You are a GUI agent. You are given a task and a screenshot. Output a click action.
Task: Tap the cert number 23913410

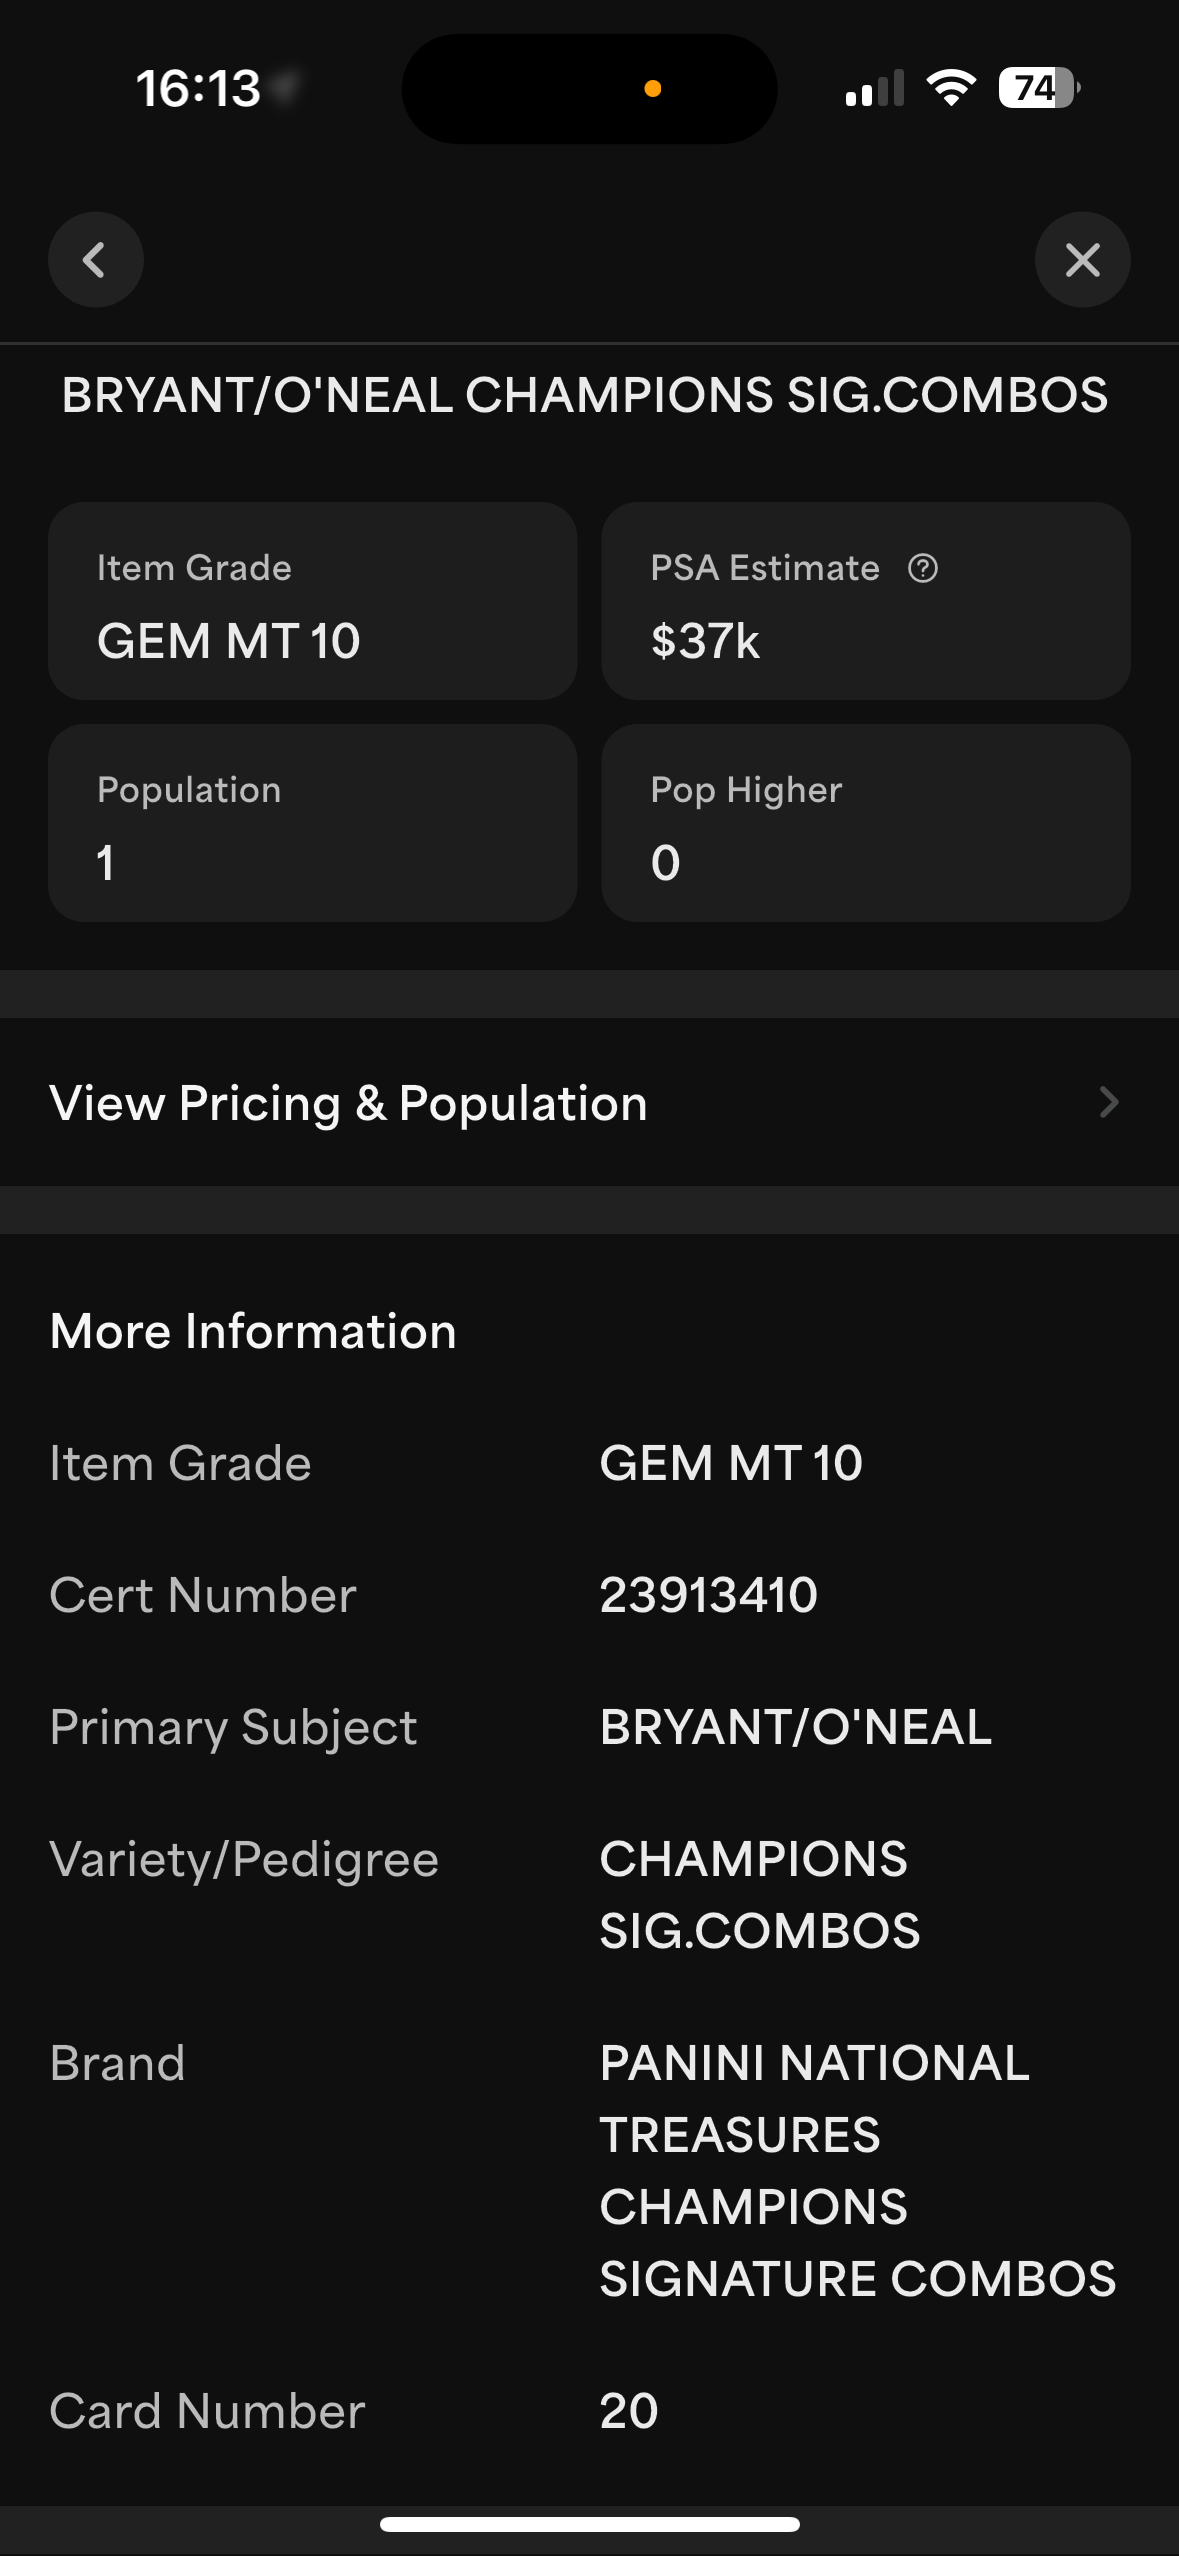709,1595
